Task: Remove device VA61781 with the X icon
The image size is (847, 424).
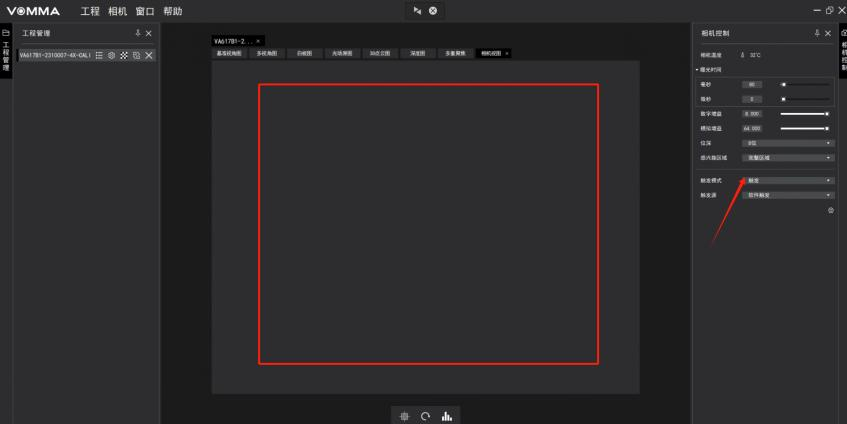Action: (149, 55)
